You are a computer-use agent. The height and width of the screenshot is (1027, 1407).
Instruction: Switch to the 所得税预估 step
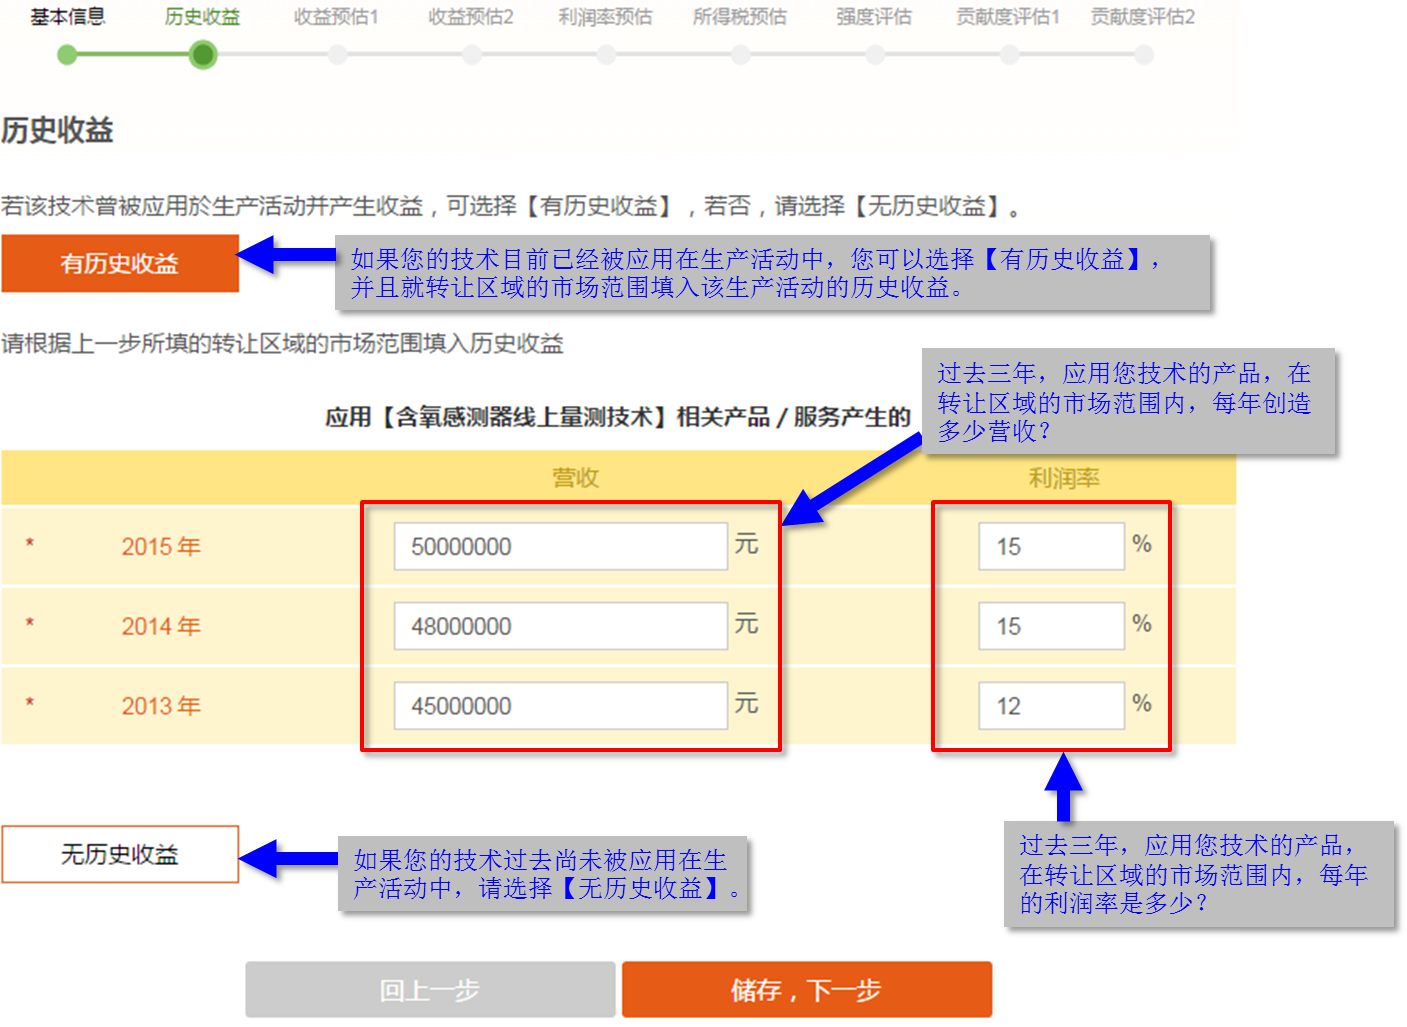740,17
